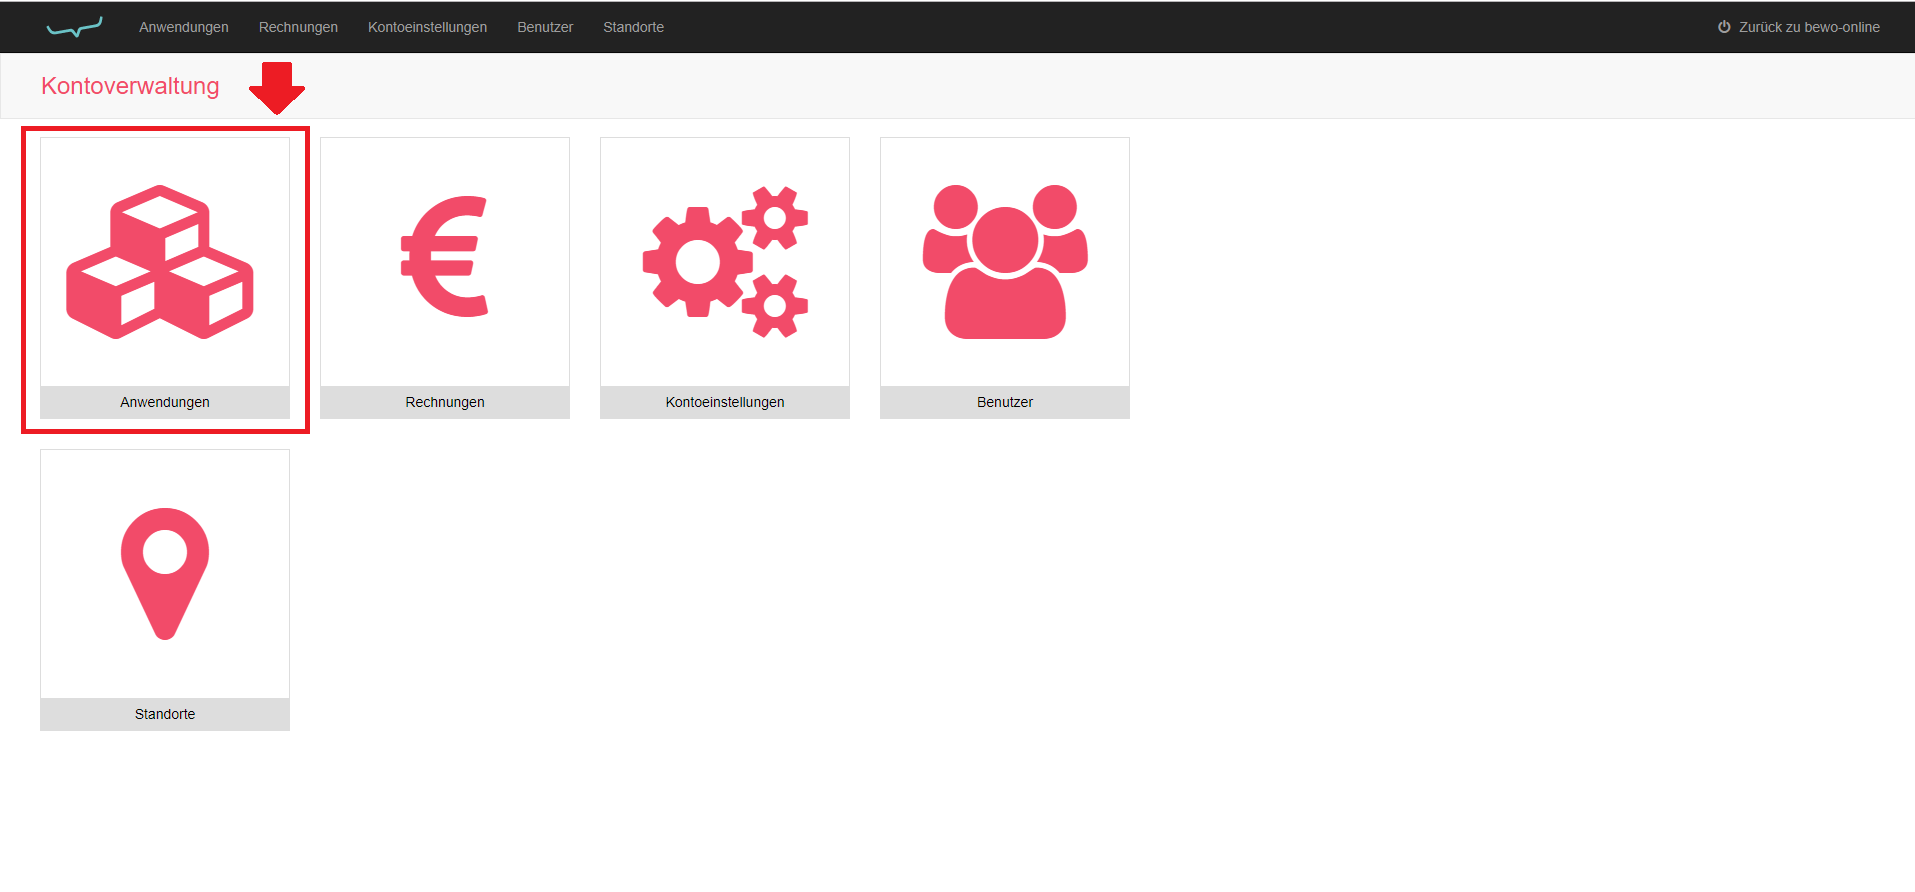Go to Rechnungen in the top navigation

point(298,27)
